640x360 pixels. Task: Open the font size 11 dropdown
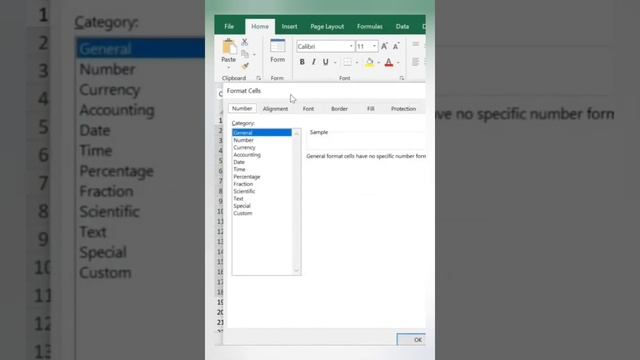(374, 47)
